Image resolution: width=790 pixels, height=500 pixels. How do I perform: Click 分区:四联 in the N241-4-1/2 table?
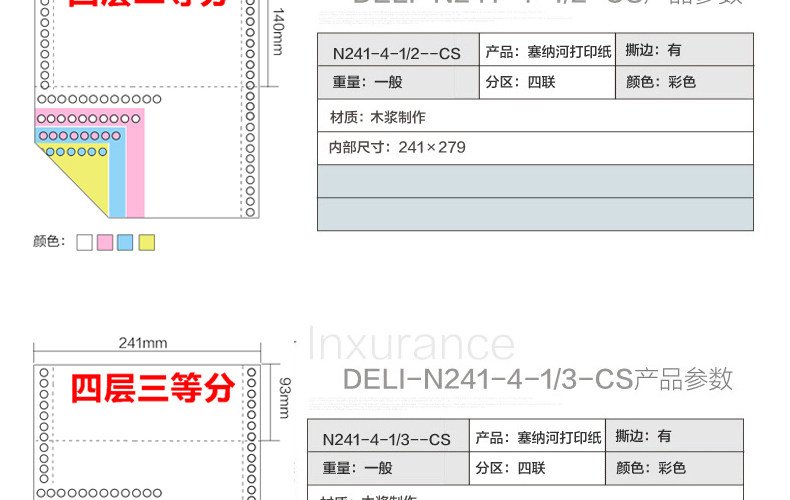coord(547,82)
